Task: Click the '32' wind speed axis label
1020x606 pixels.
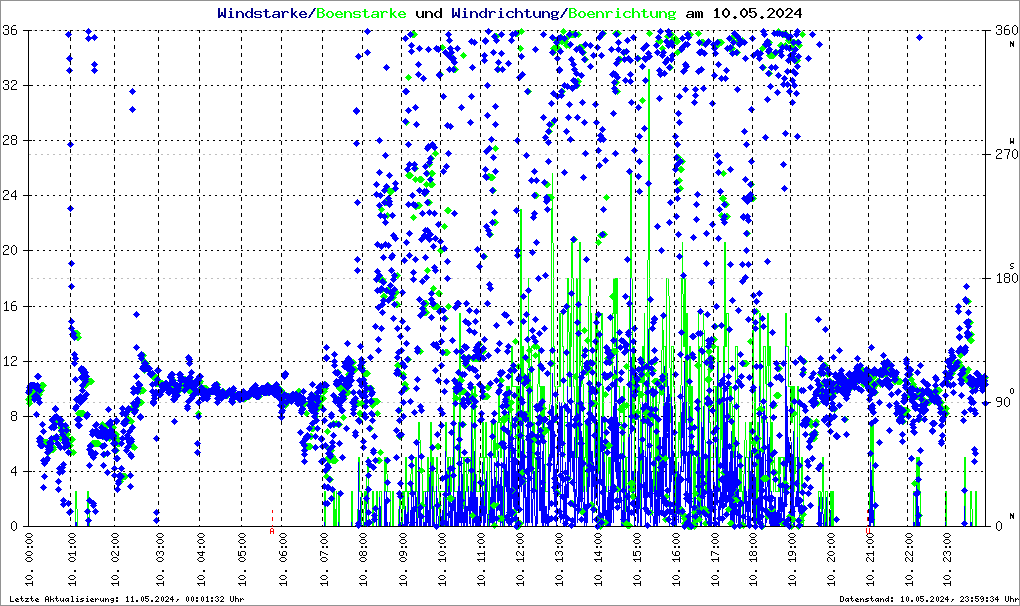Action: pyautogui.click(x=10, y=85)
